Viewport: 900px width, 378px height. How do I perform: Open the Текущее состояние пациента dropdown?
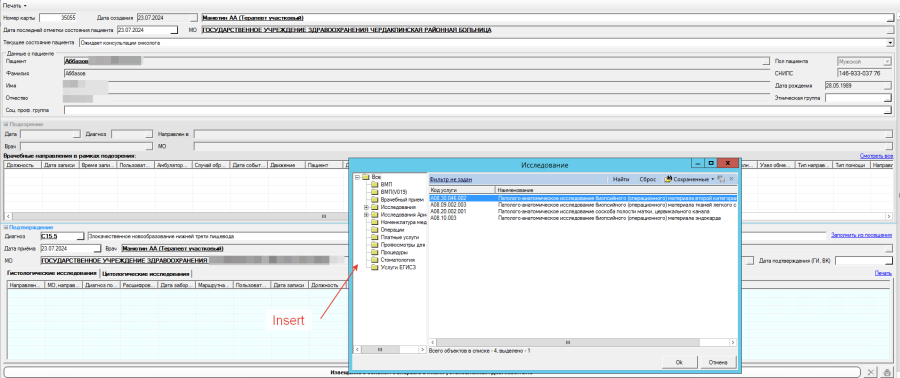pyautogui.click(x=890, y=42)
